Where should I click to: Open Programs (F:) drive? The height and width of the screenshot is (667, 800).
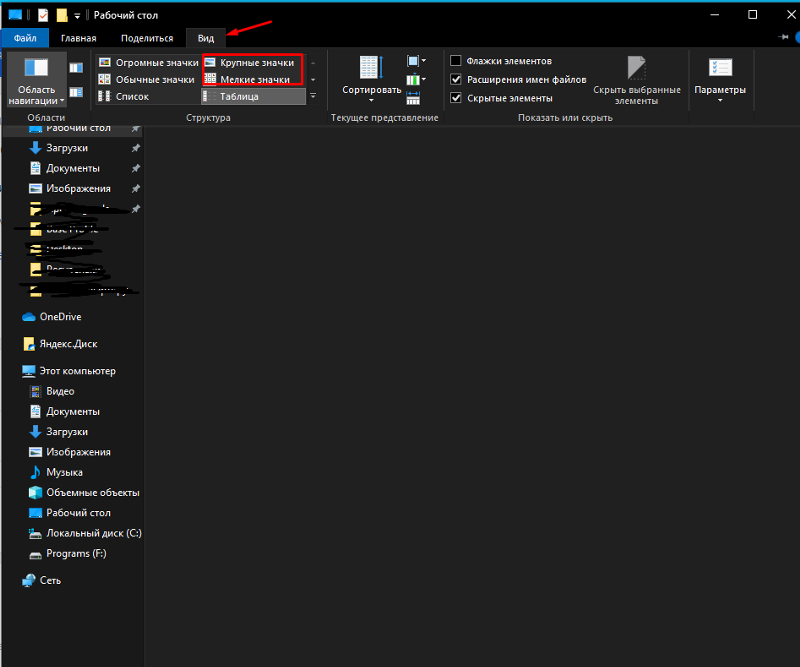[76, 554]
